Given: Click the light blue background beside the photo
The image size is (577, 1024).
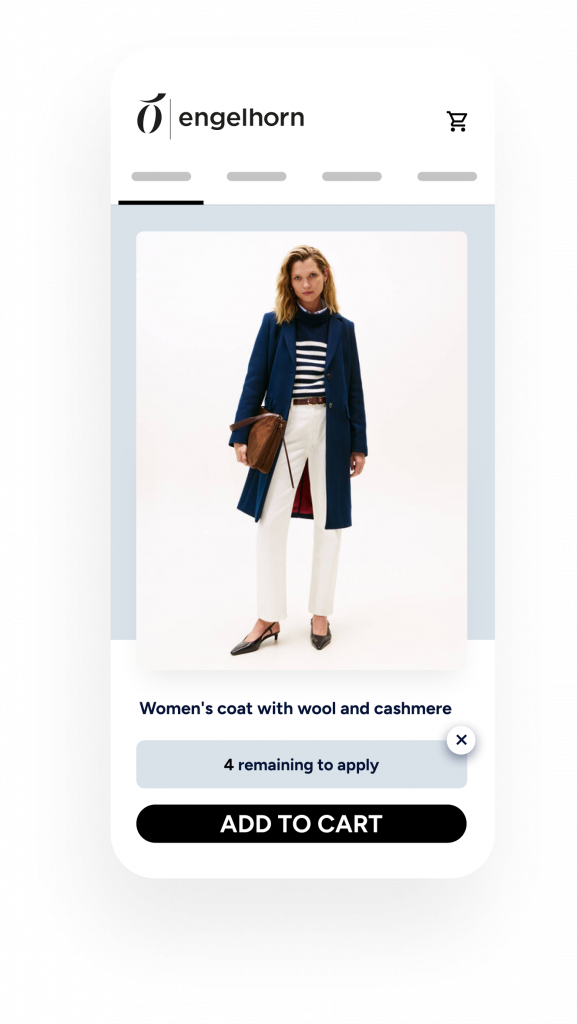Looking at the screenshot, I should tap(123, 424).
